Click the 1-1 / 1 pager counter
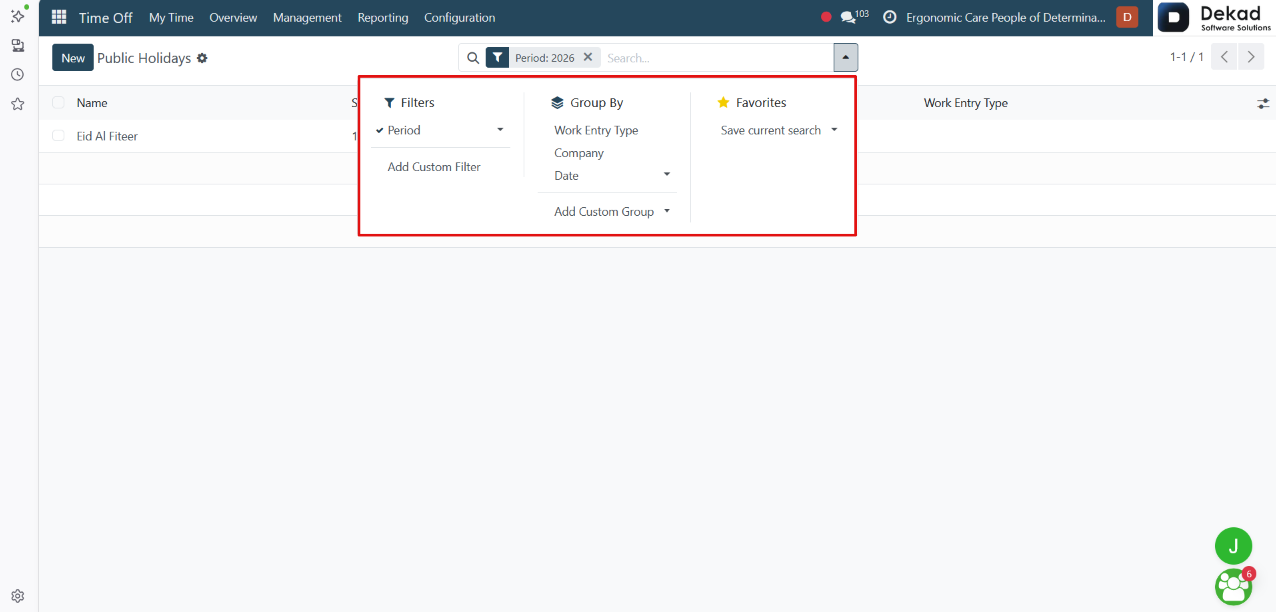Screen dimensions: 1276x612 tap(1187, 57)
